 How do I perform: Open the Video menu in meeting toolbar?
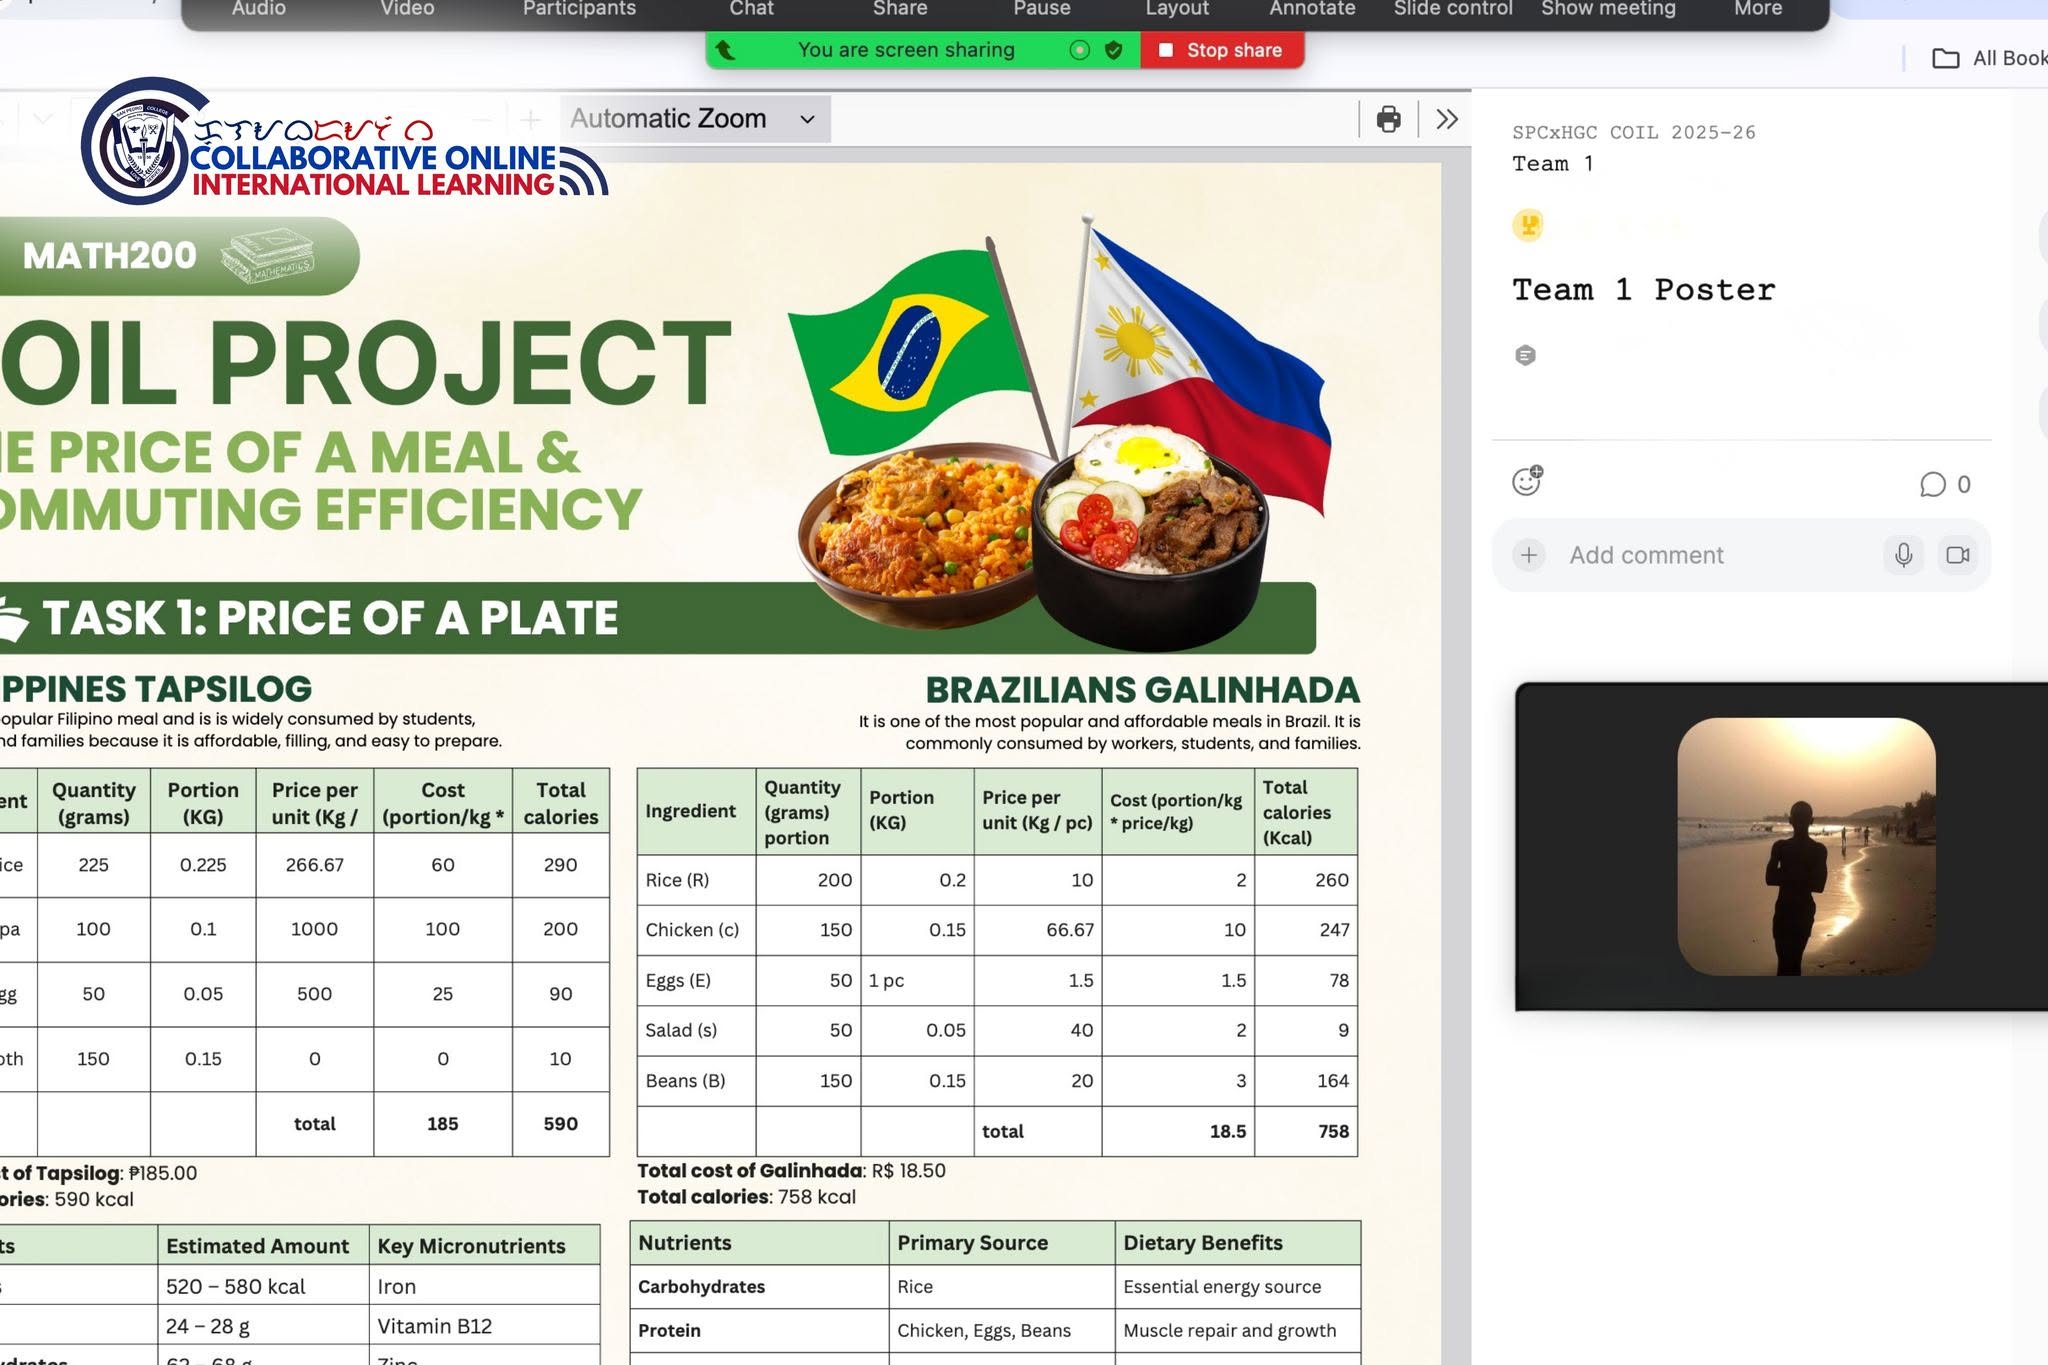(407, 9)
